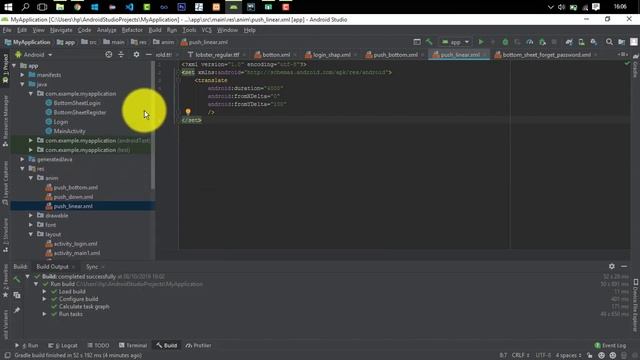Open Project panel settings gear
640x360 pixels.
tap(136, 54)
